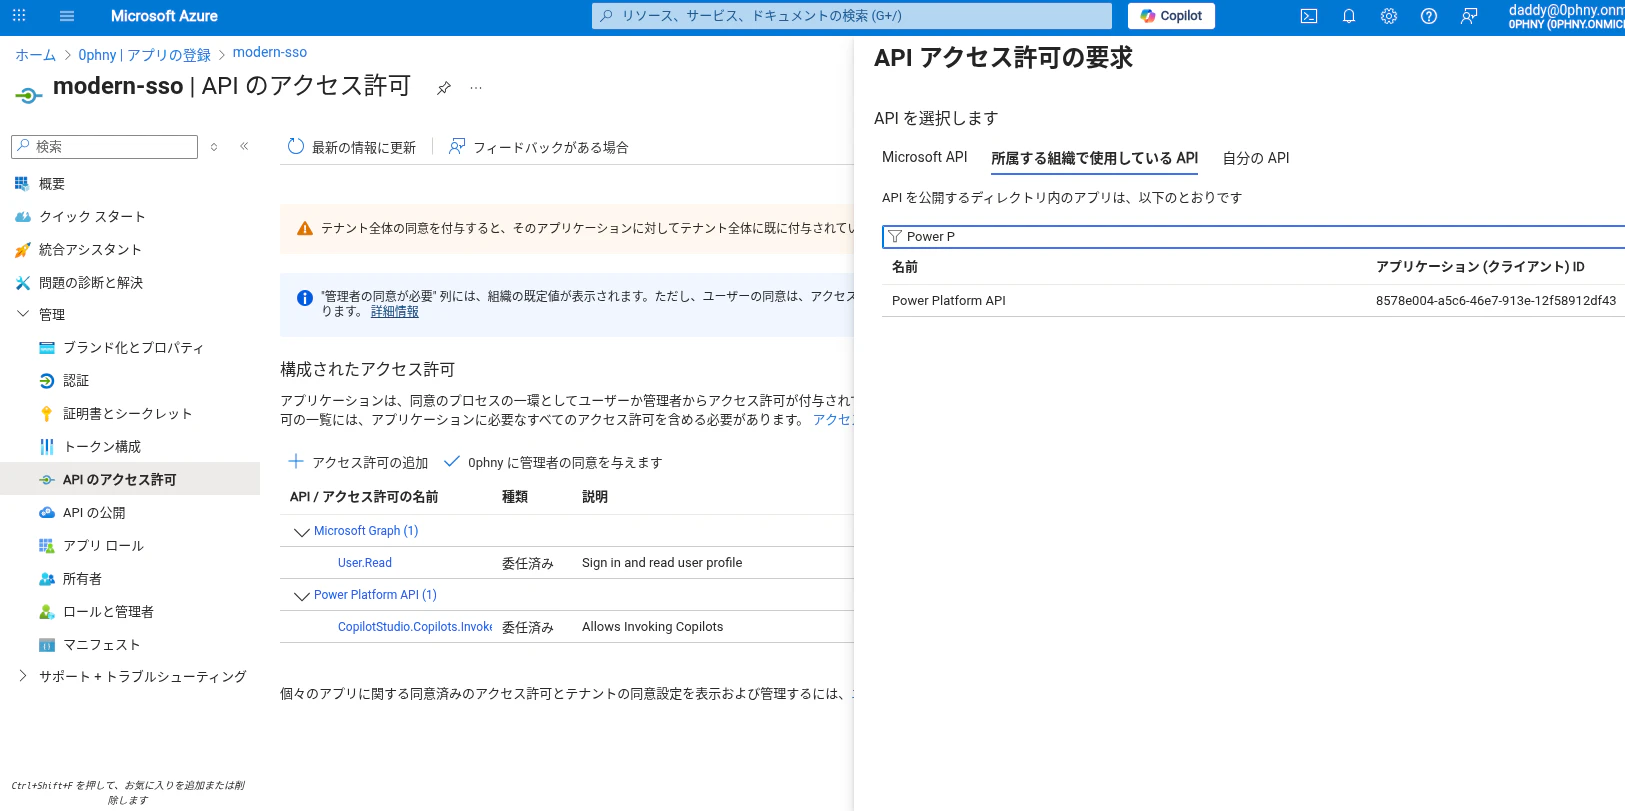This screenshot has height=811, width=1625.
Task: Toggle the expand-all arrows beside the search box
Action: [x=214, y=147]
